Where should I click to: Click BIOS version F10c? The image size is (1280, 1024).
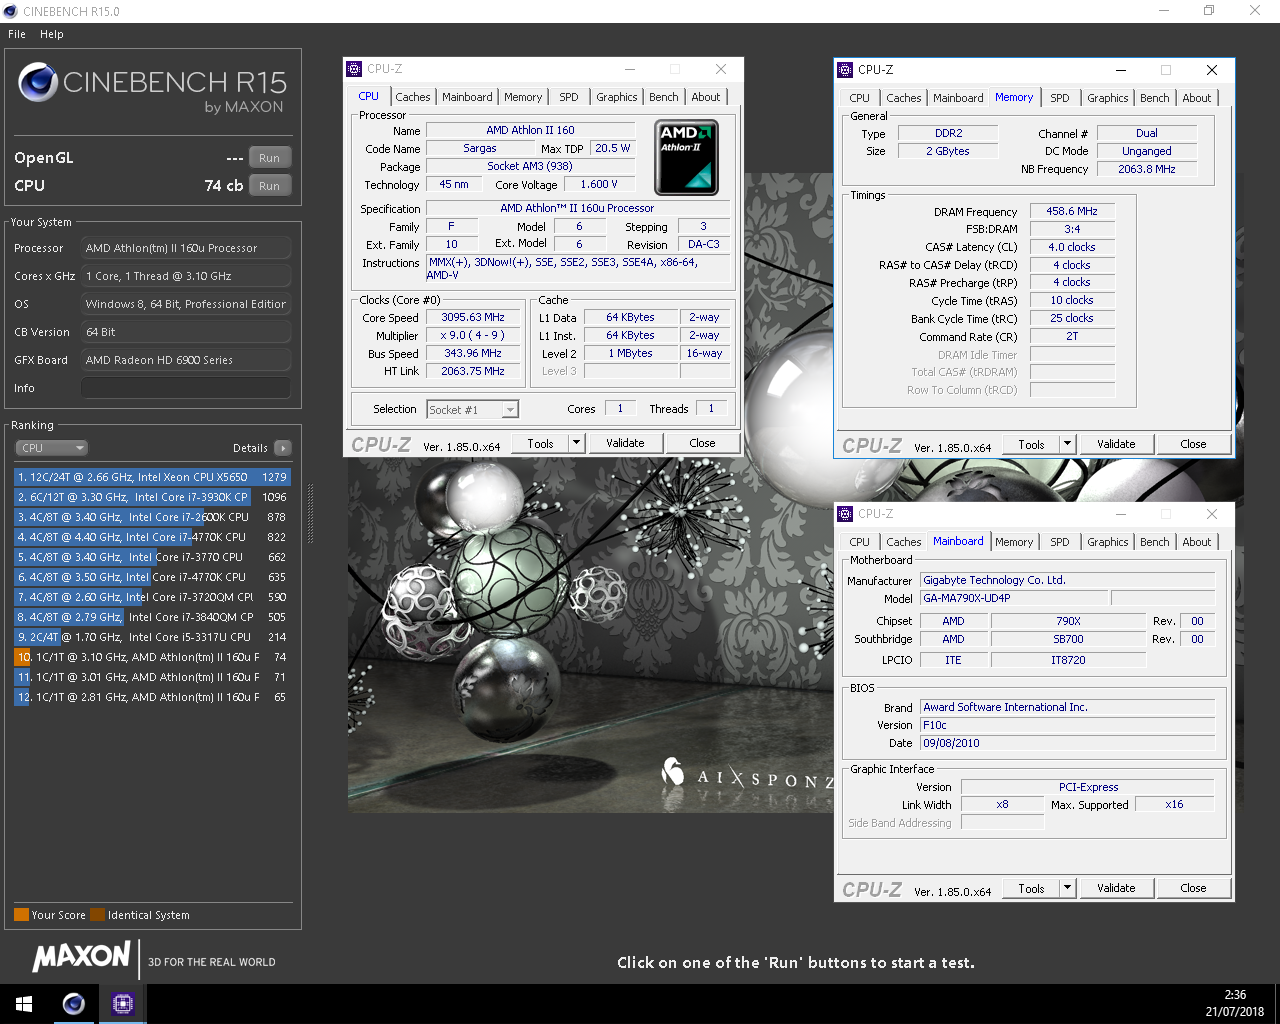coord(1067,725)
